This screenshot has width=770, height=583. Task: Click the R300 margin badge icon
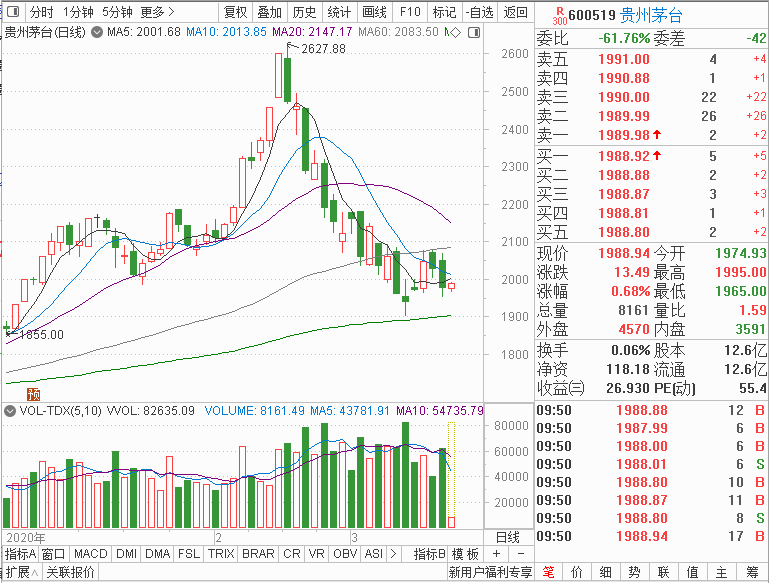(x=559, y=16)
